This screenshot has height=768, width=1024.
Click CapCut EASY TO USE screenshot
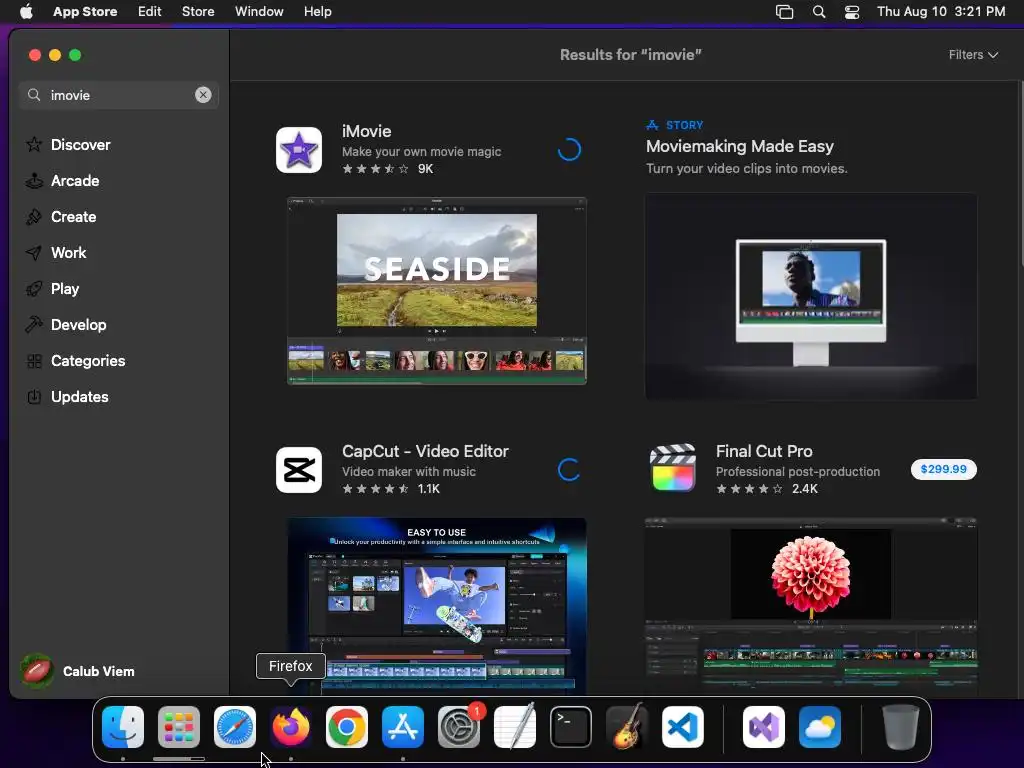[x=437, y=605]
